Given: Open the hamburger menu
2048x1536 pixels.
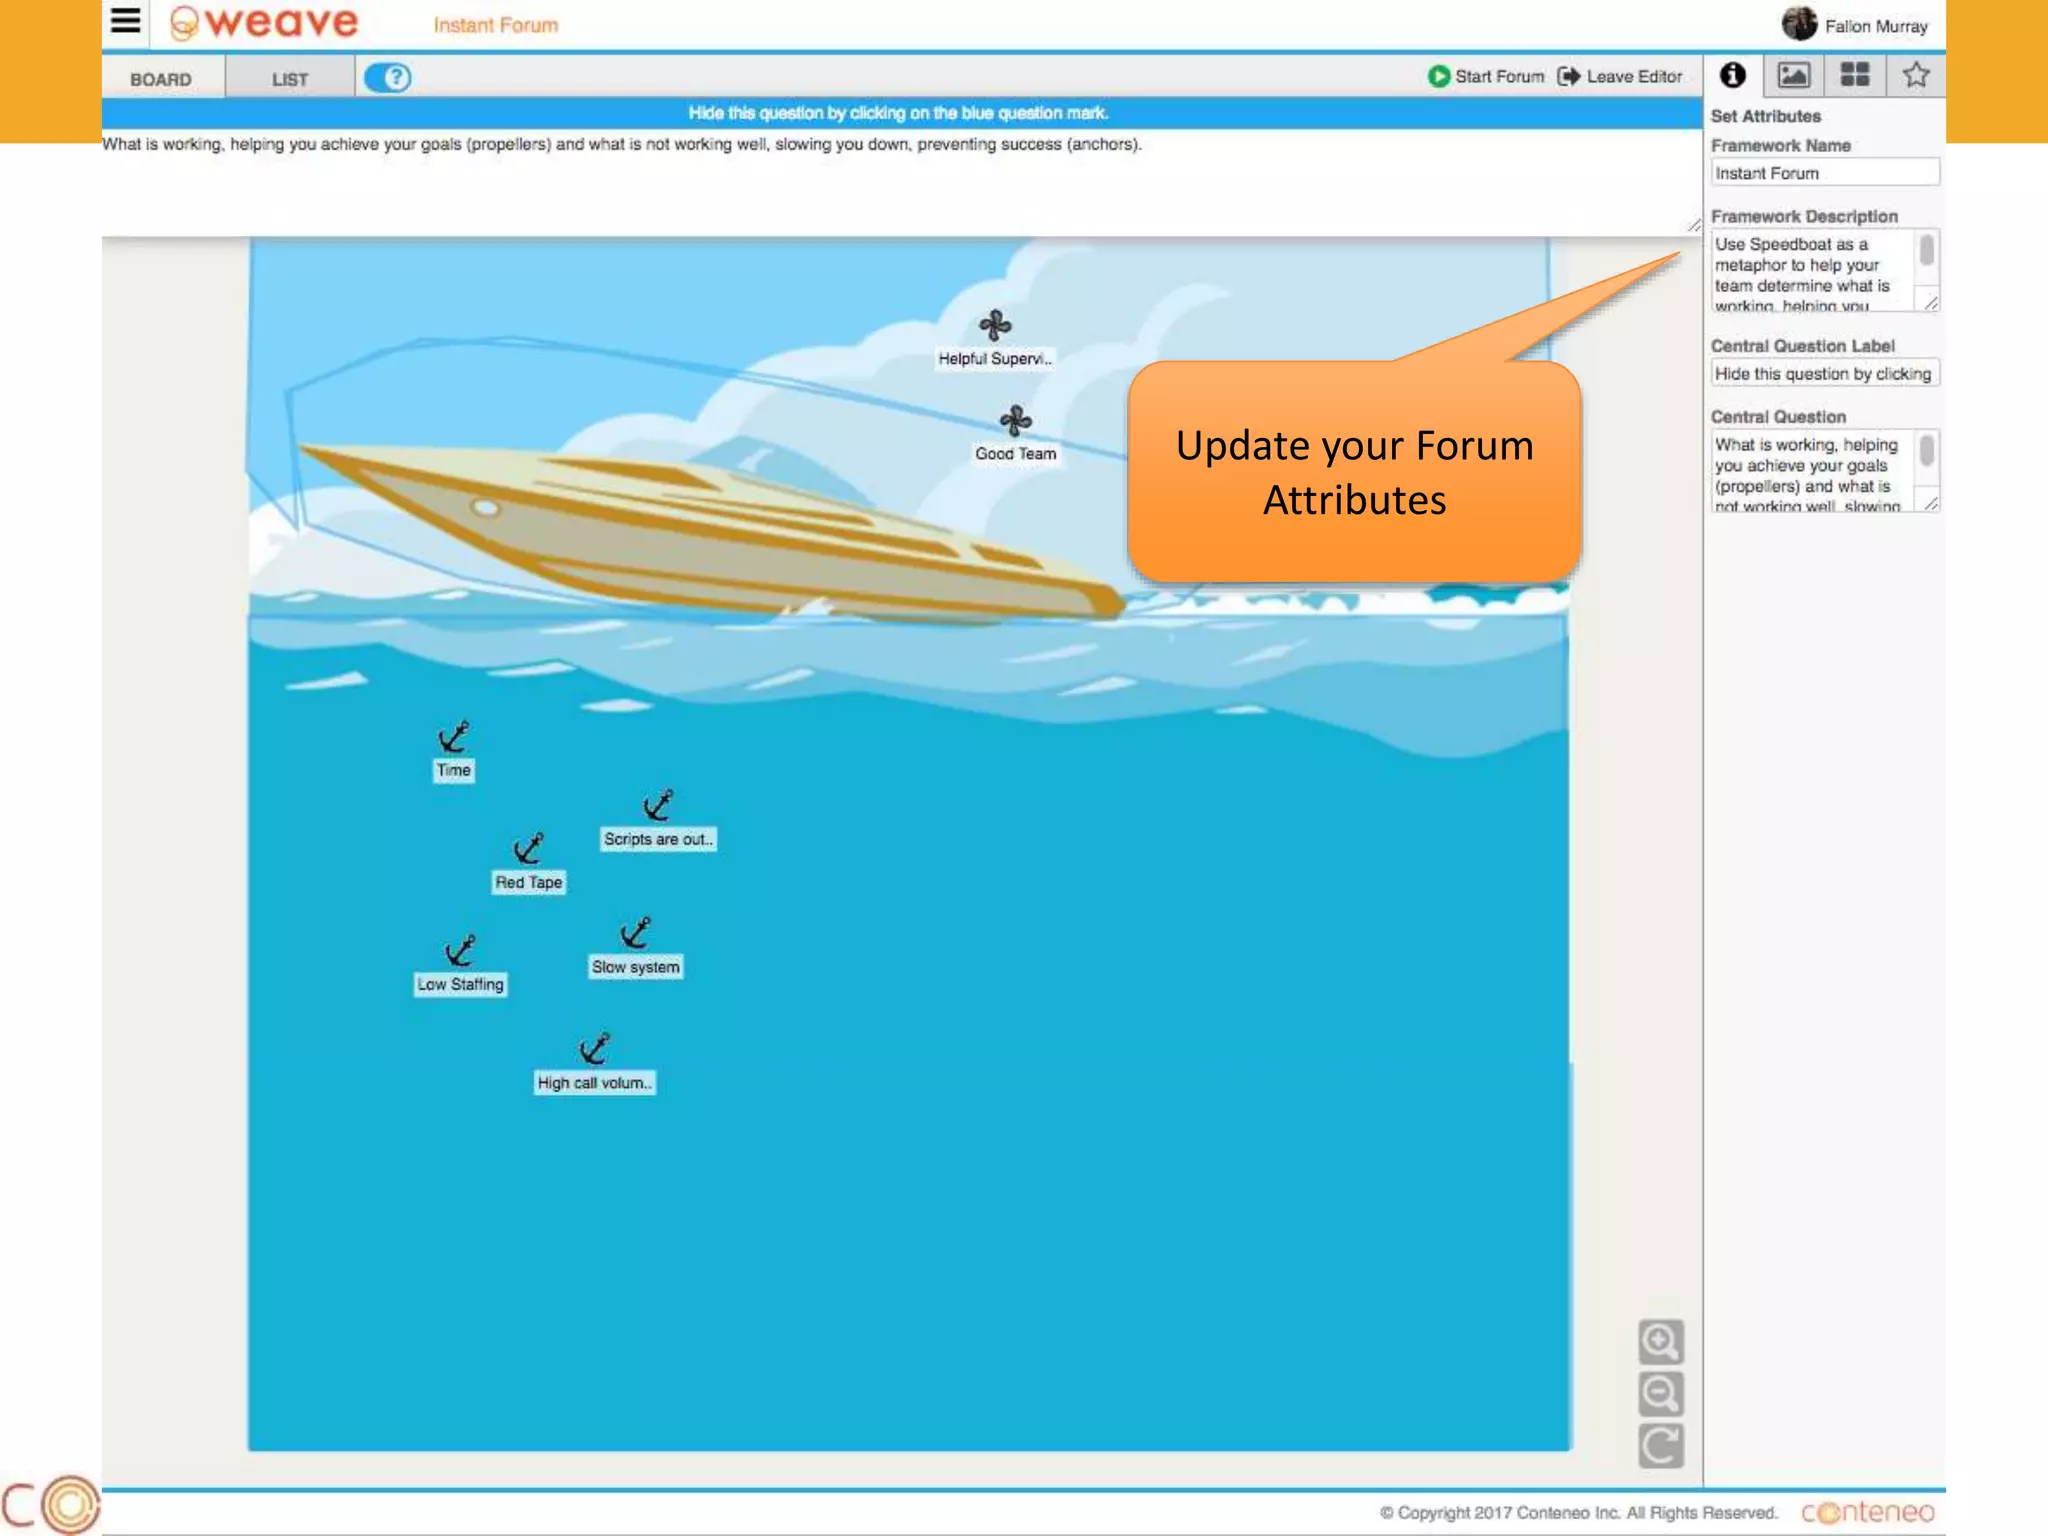Looking at the screenshot, I should coord(126,21).
